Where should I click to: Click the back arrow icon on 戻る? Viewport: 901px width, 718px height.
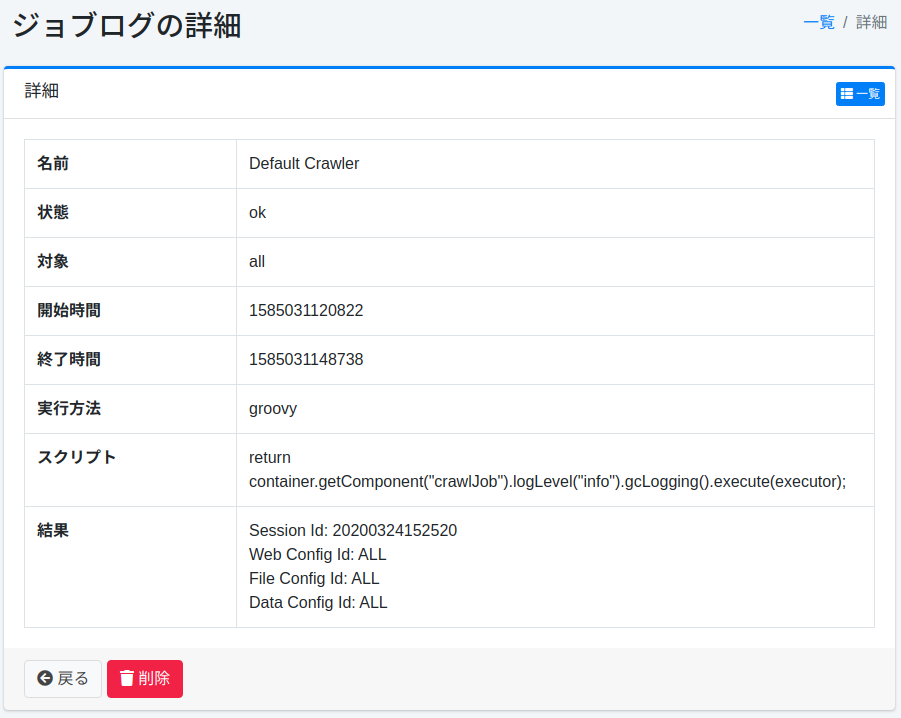pyautogui.click(x=45, y=678)
